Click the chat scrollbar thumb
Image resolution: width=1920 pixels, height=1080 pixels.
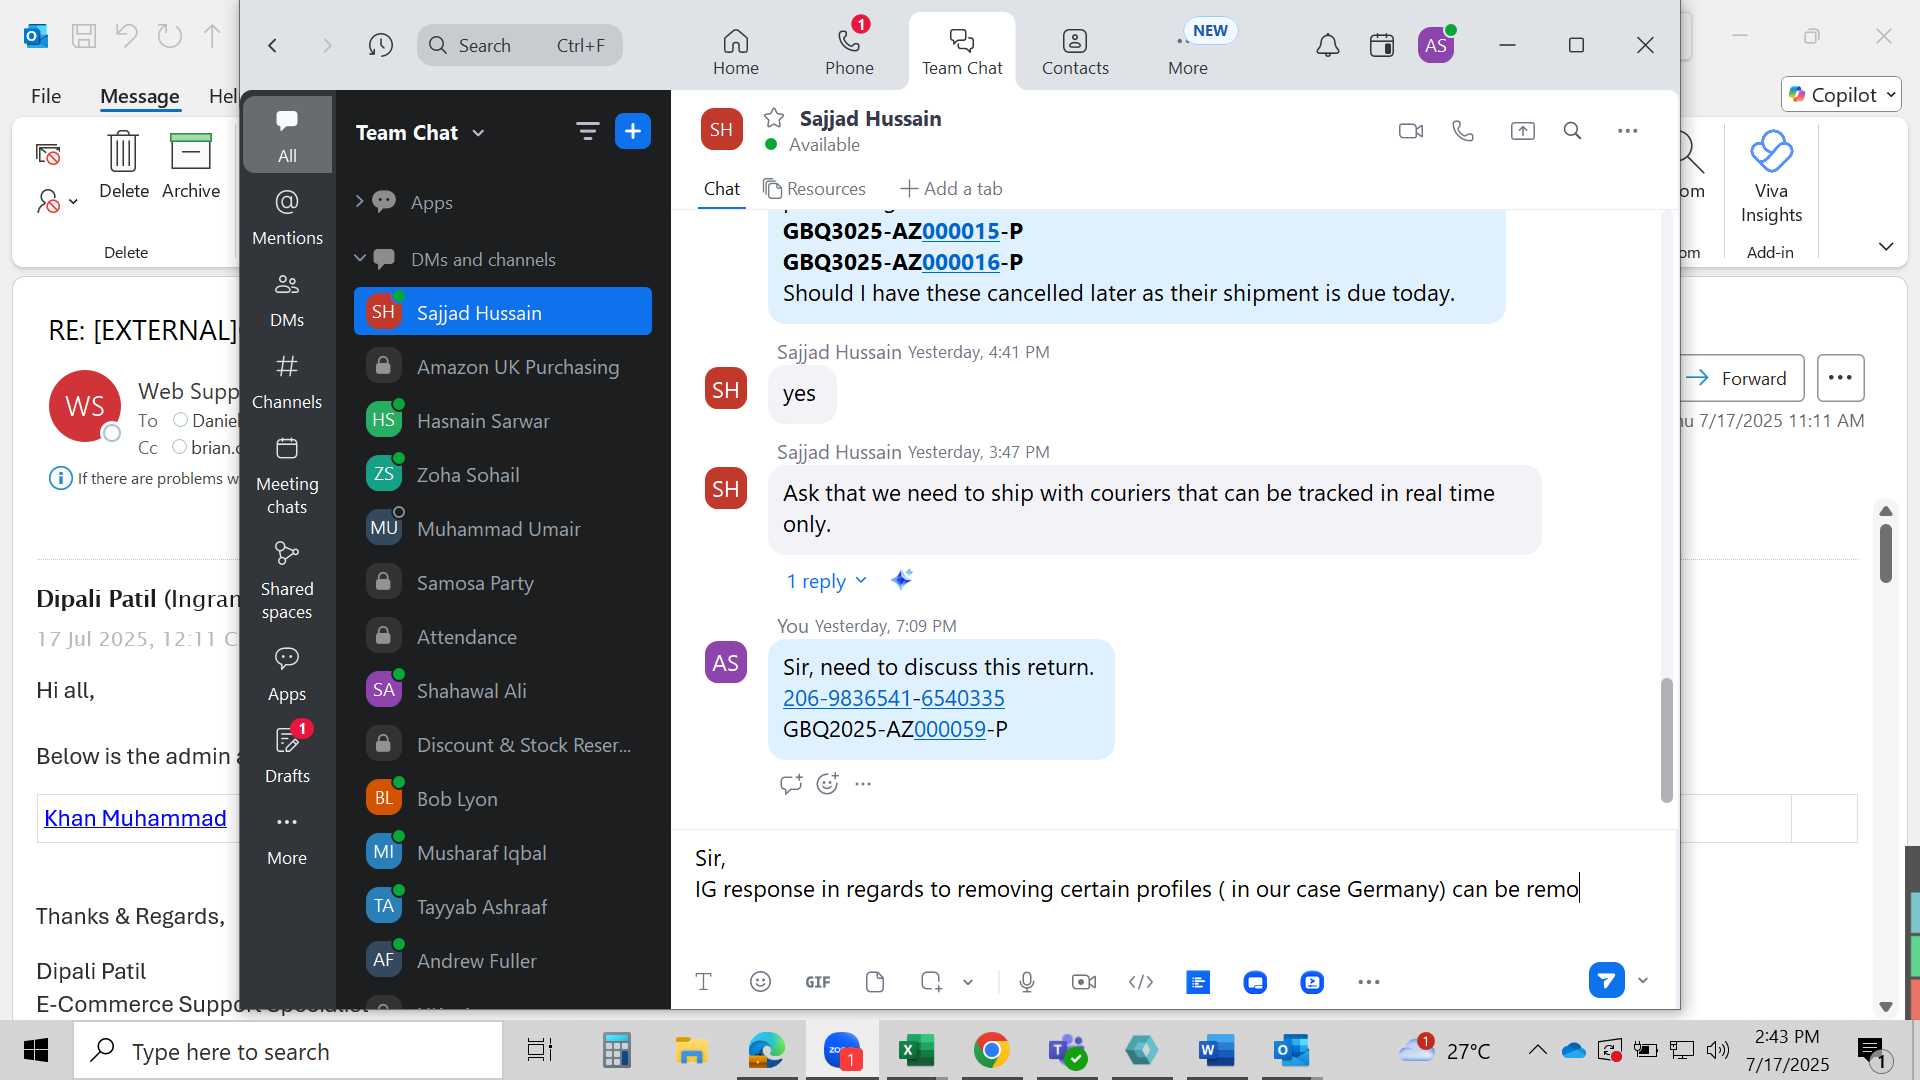coord(1666,740)
